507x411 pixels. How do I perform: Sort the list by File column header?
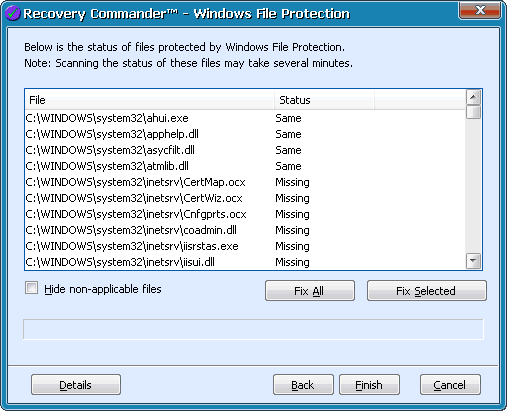(149, 100)
